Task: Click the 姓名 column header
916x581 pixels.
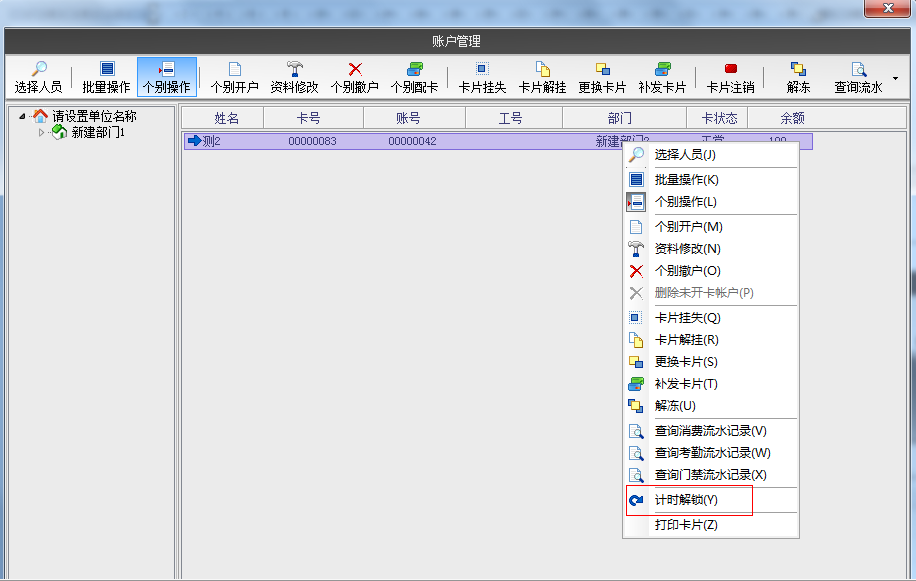Action: [x=226, y=118]
